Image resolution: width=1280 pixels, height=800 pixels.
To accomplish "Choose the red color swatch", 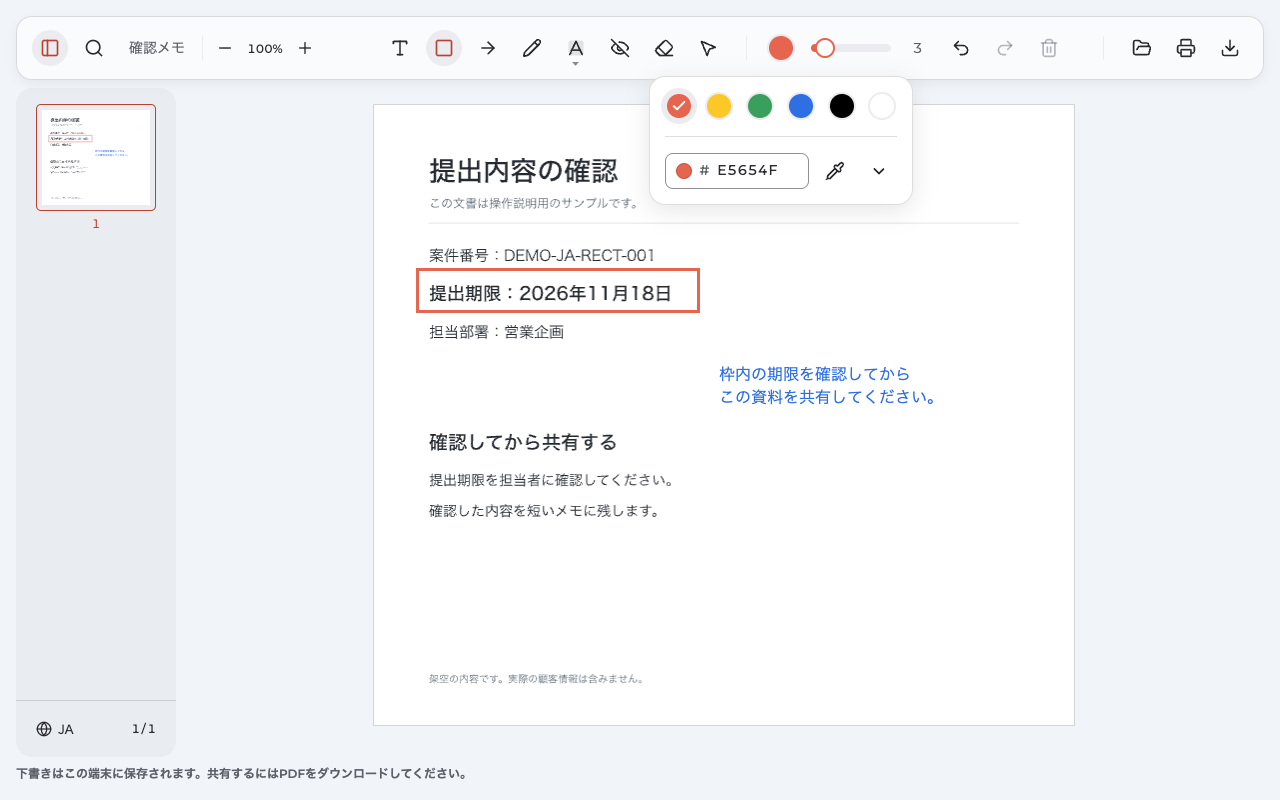I will (x=679, y=106).
